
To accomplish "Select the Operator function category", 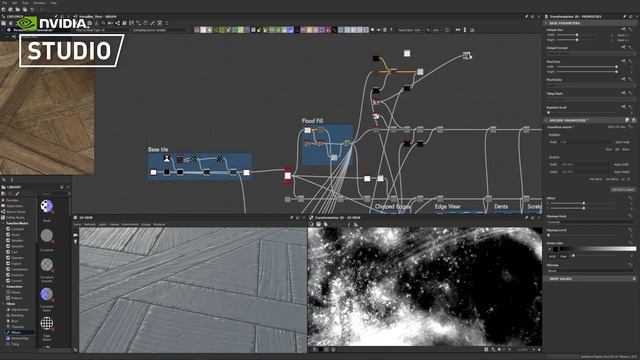I will 17,258.
